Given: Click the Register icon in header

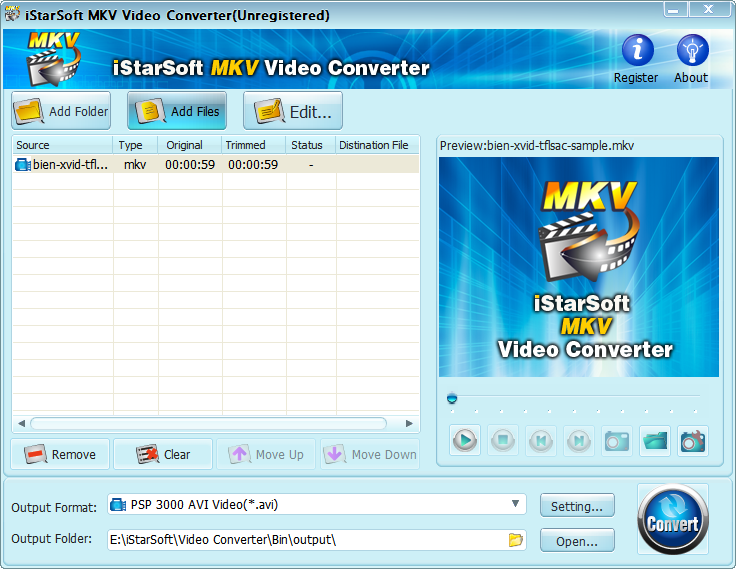Looking at the screenshot, I should click(x=636, y=52).
